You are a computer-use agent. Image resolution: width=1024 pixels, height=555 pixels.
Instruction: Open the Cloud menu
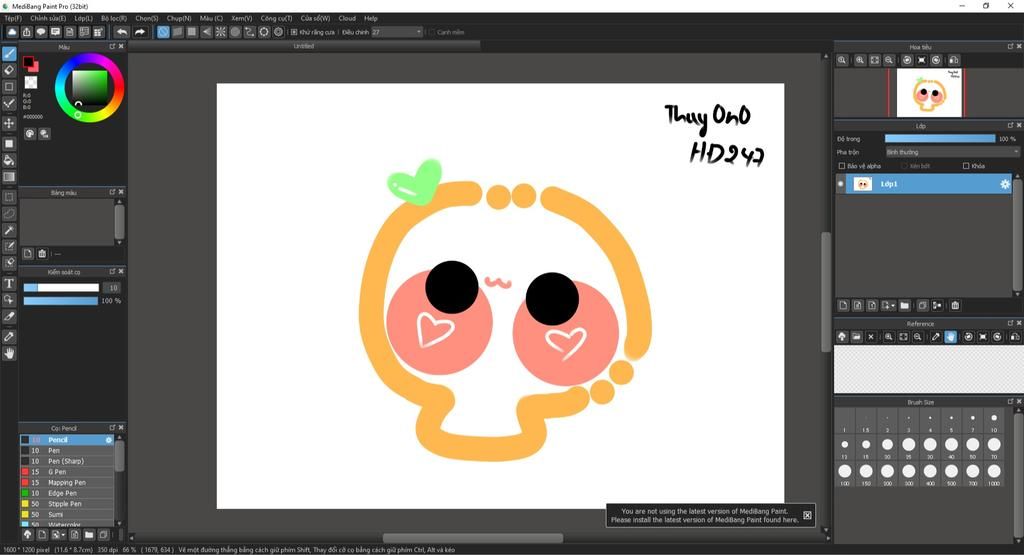pyautogui.click(x=347, y=18)
